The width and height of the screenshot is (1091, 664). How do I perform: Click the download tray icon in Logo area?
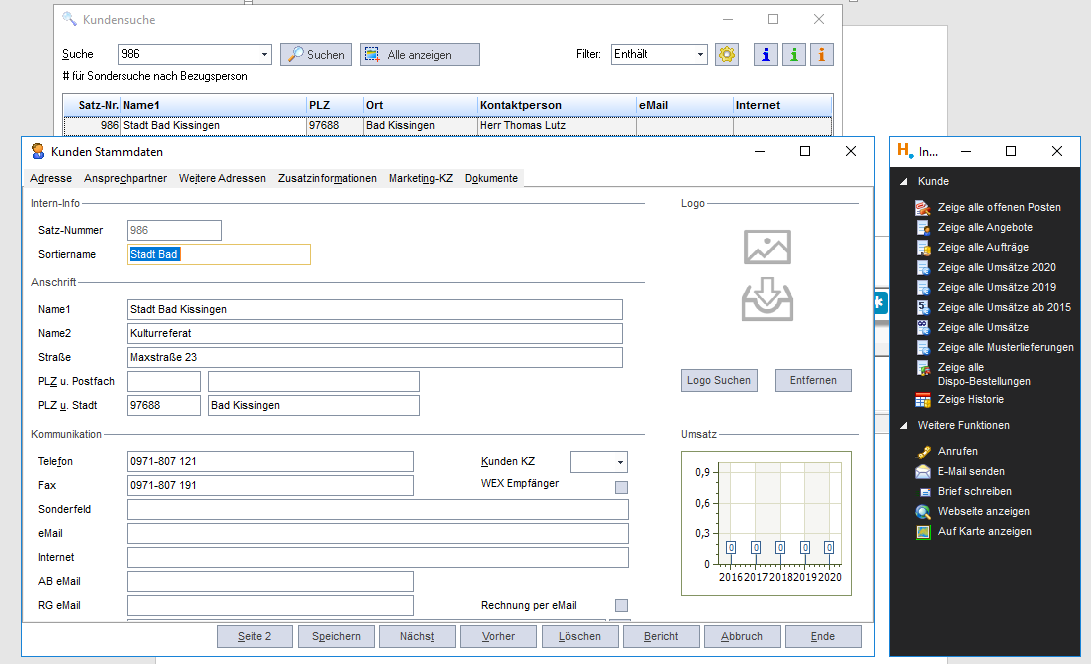[767, 299]
